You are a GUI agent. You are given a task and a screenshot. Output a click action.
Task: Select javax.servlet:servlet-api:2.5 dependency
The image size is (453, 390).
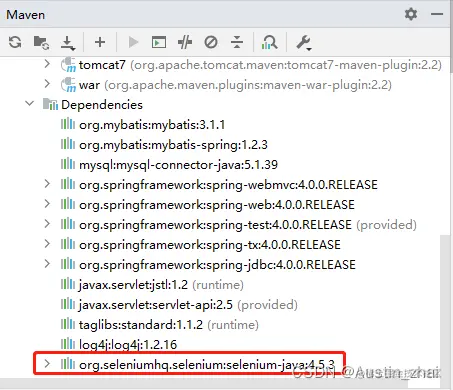(188, 305)
